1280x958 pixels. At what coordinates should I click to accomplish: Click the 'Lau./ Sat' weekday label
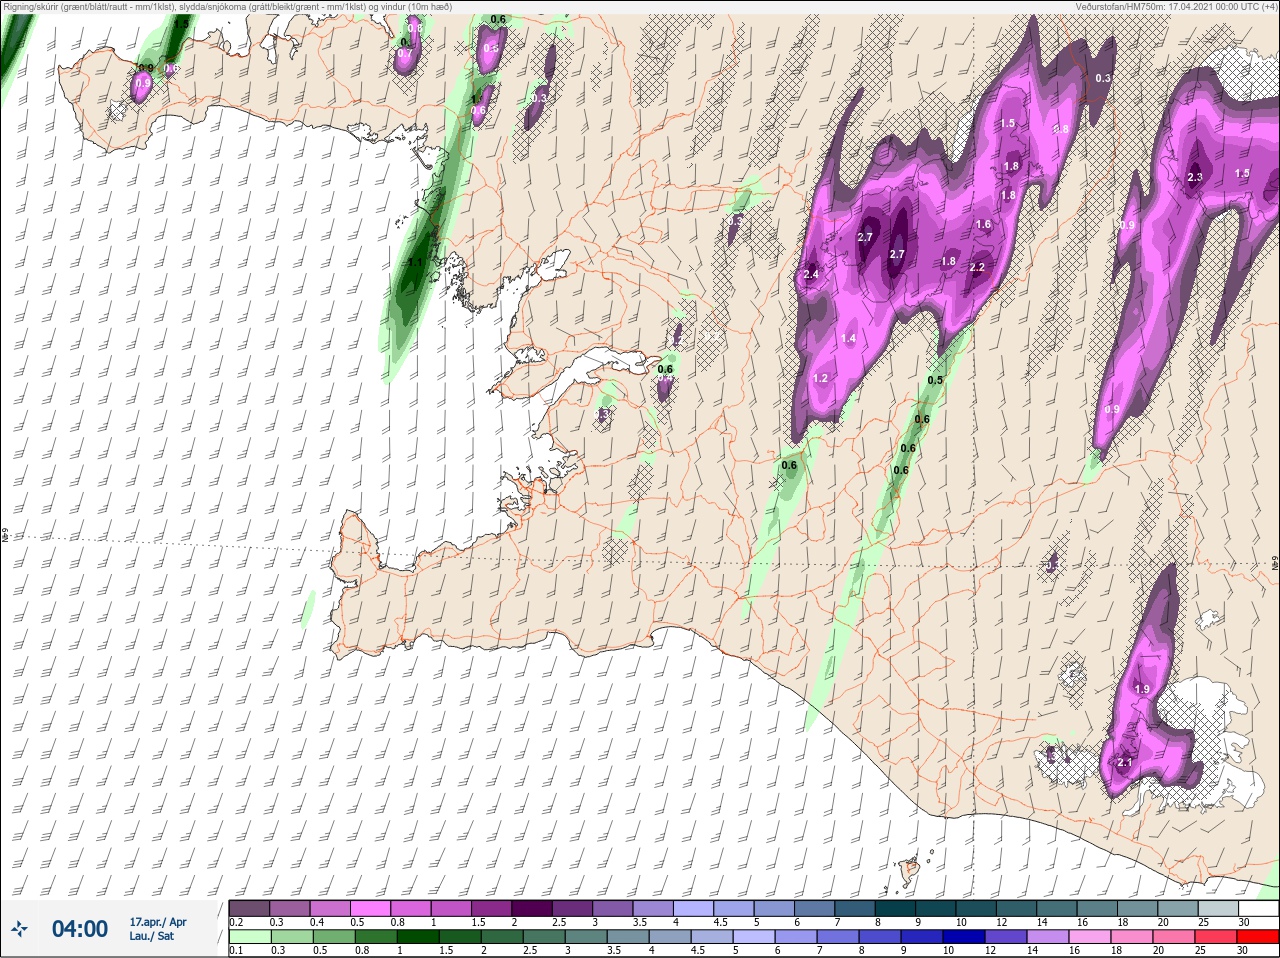pos(152,936)
